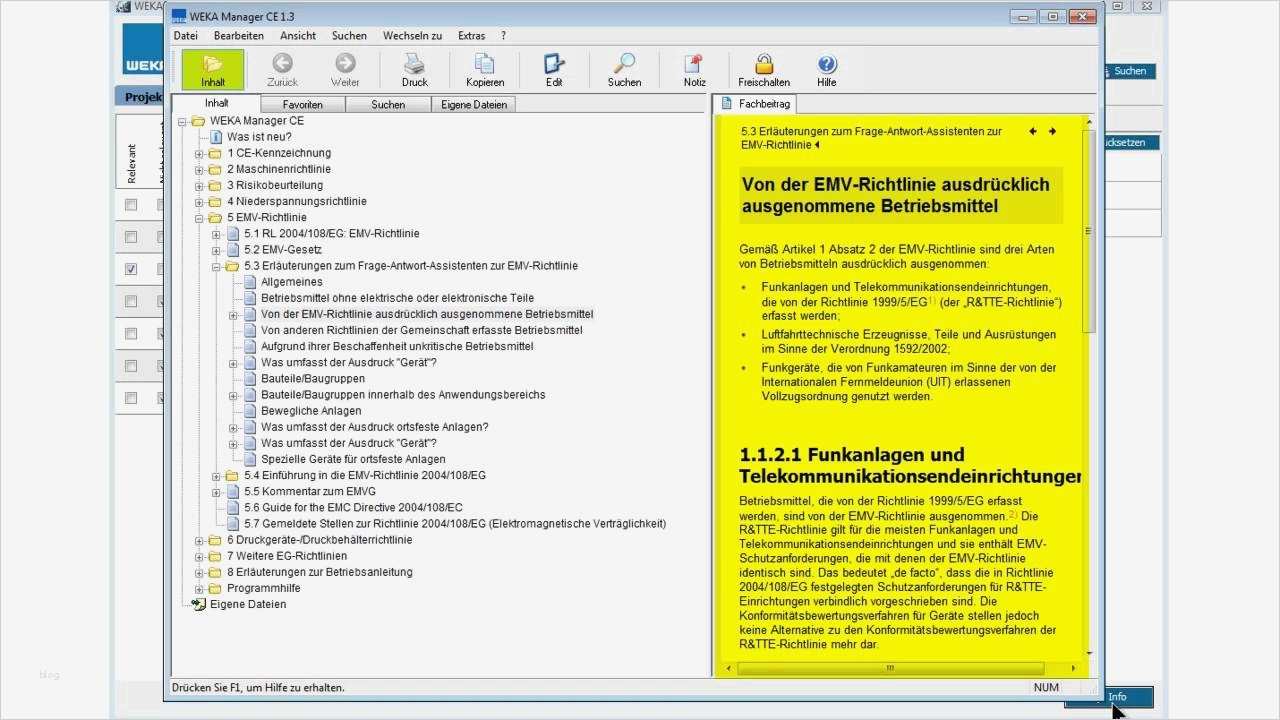1280x720 pixels.
Task: Collapse the 'WEKA Manager CE' root node
Action: [x=182, y=121]
